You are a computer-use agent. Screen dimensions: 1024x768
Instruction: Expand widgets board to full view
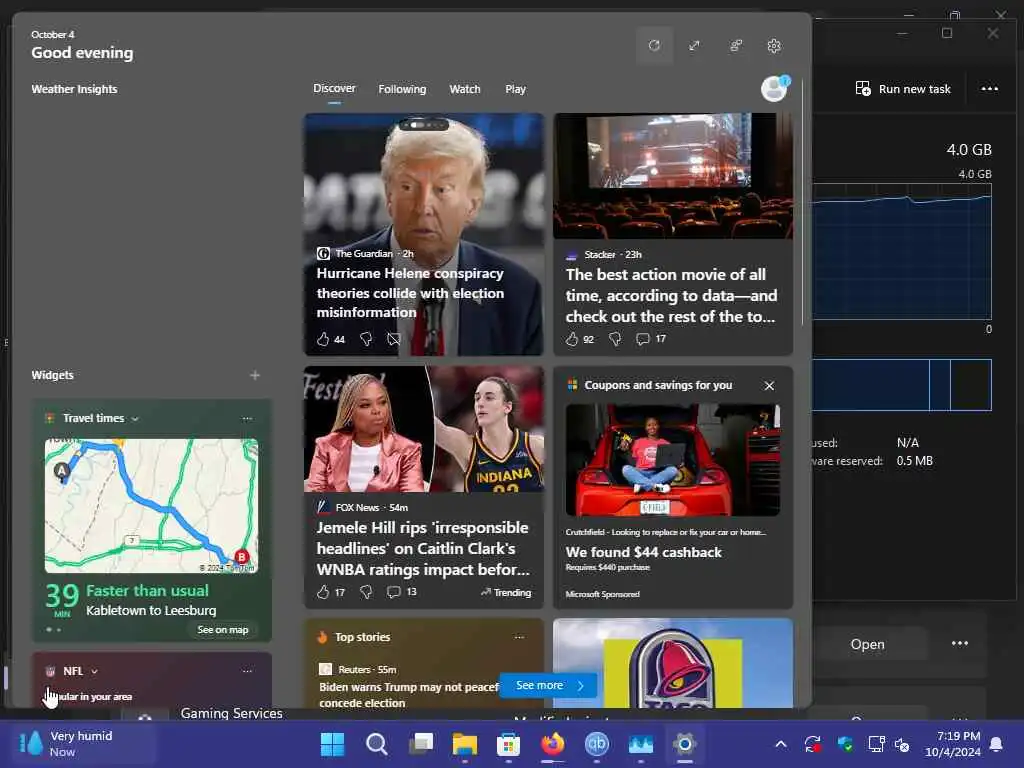click(694, 46)
